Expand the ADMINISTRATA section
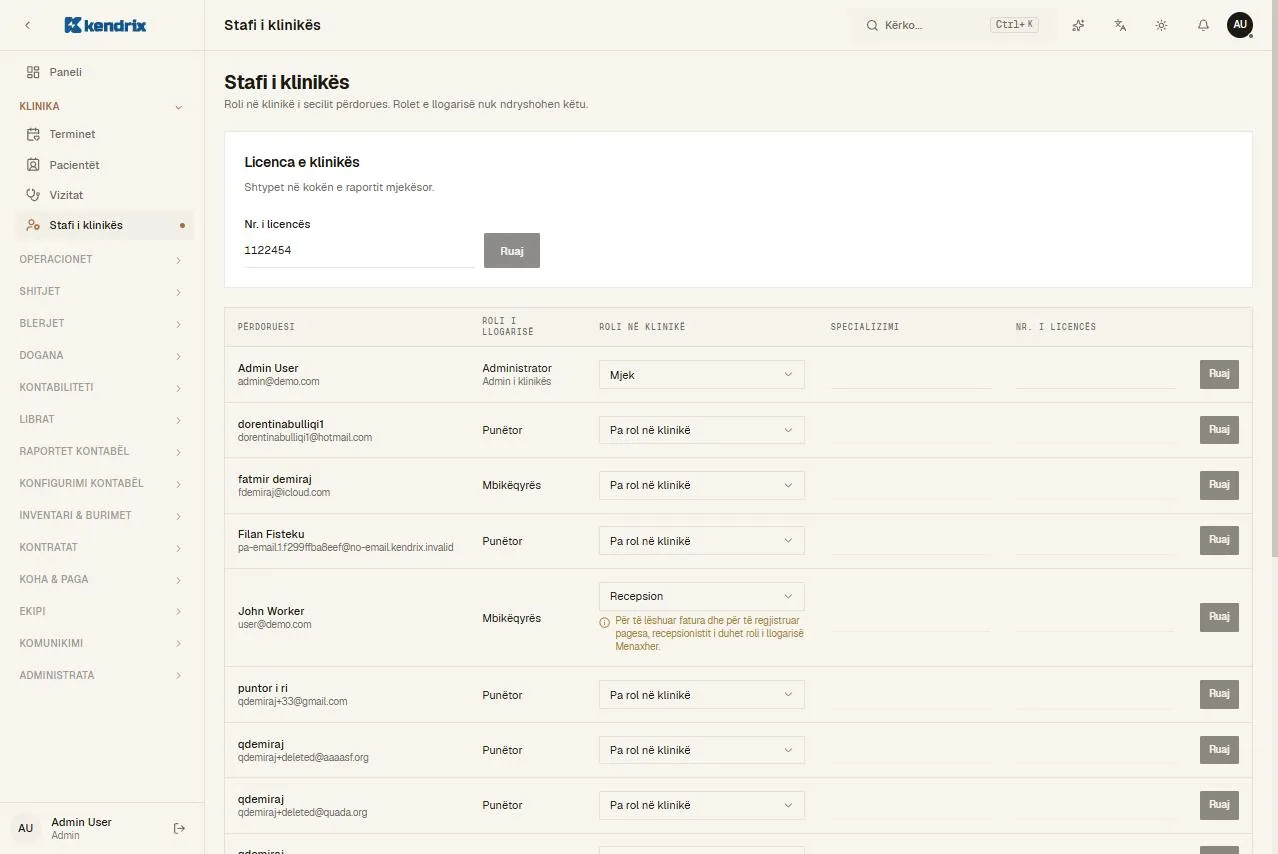The height and width of the screenshot is (854, 1278). (102, 676)
